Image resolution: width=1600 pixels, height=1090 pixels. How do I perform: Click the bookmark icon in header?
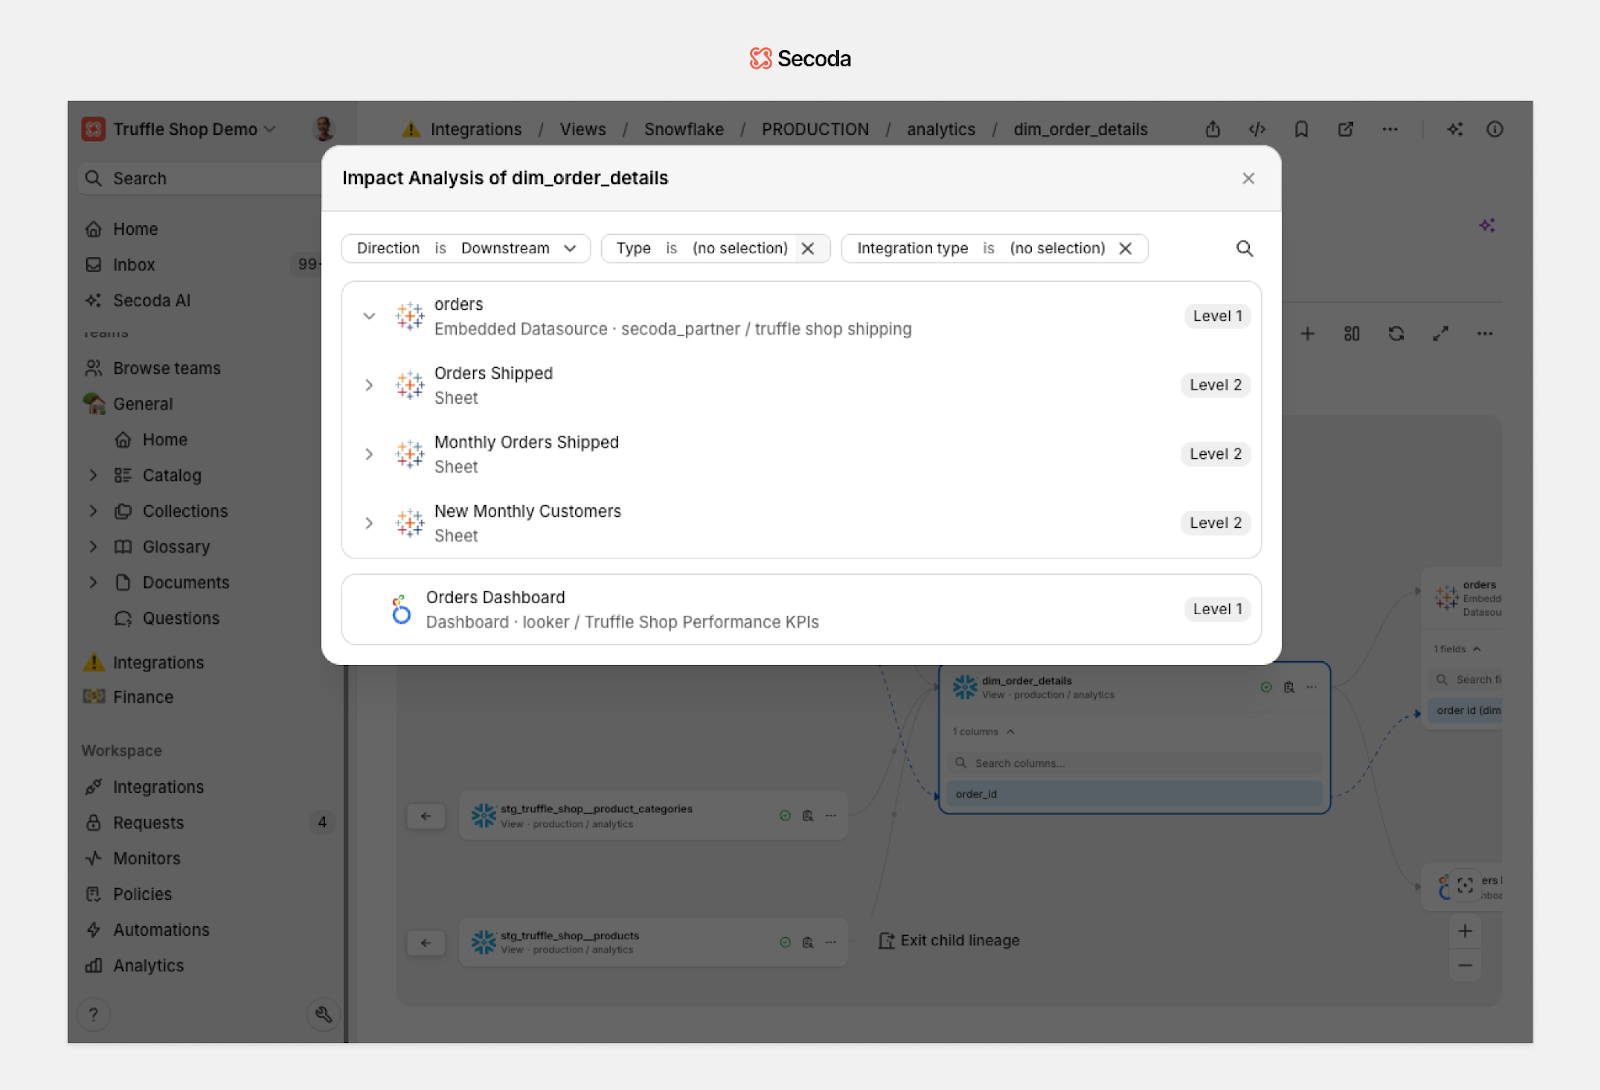1301,129
